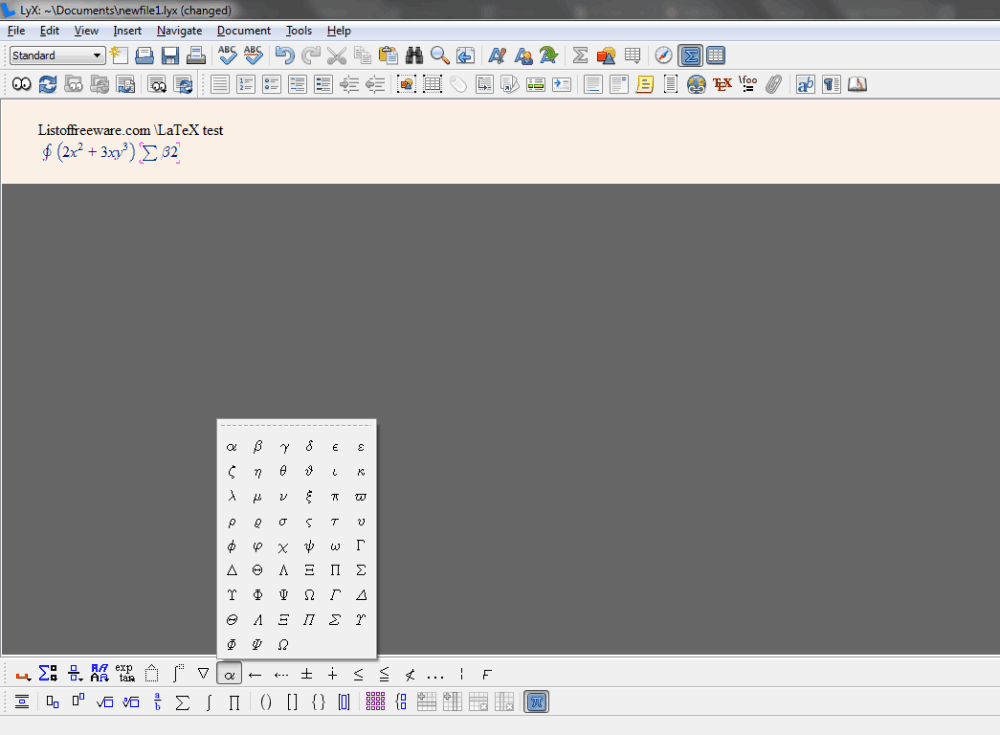Viewport: 1000px width, 735px height.
Task: Cut the selection with the scissors icon
Action: (x=336, y=56)
